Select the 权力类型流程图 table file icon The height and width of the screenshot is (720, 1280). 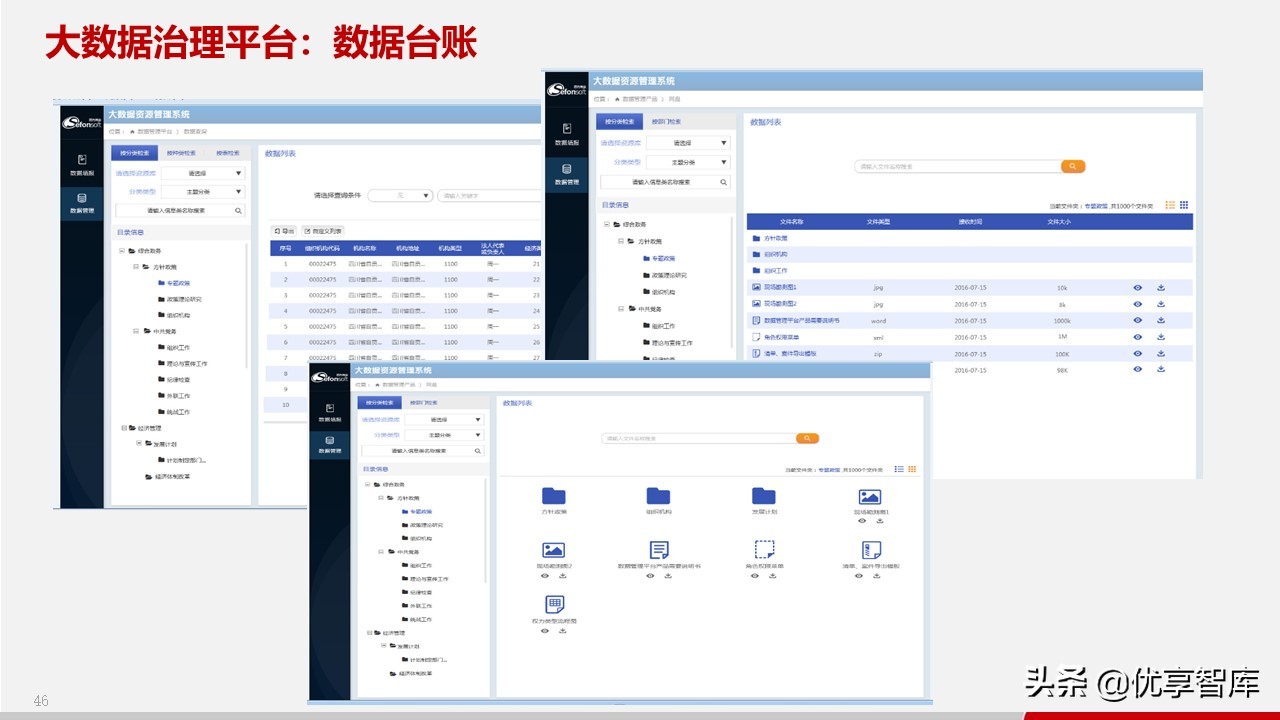(554, 604)
